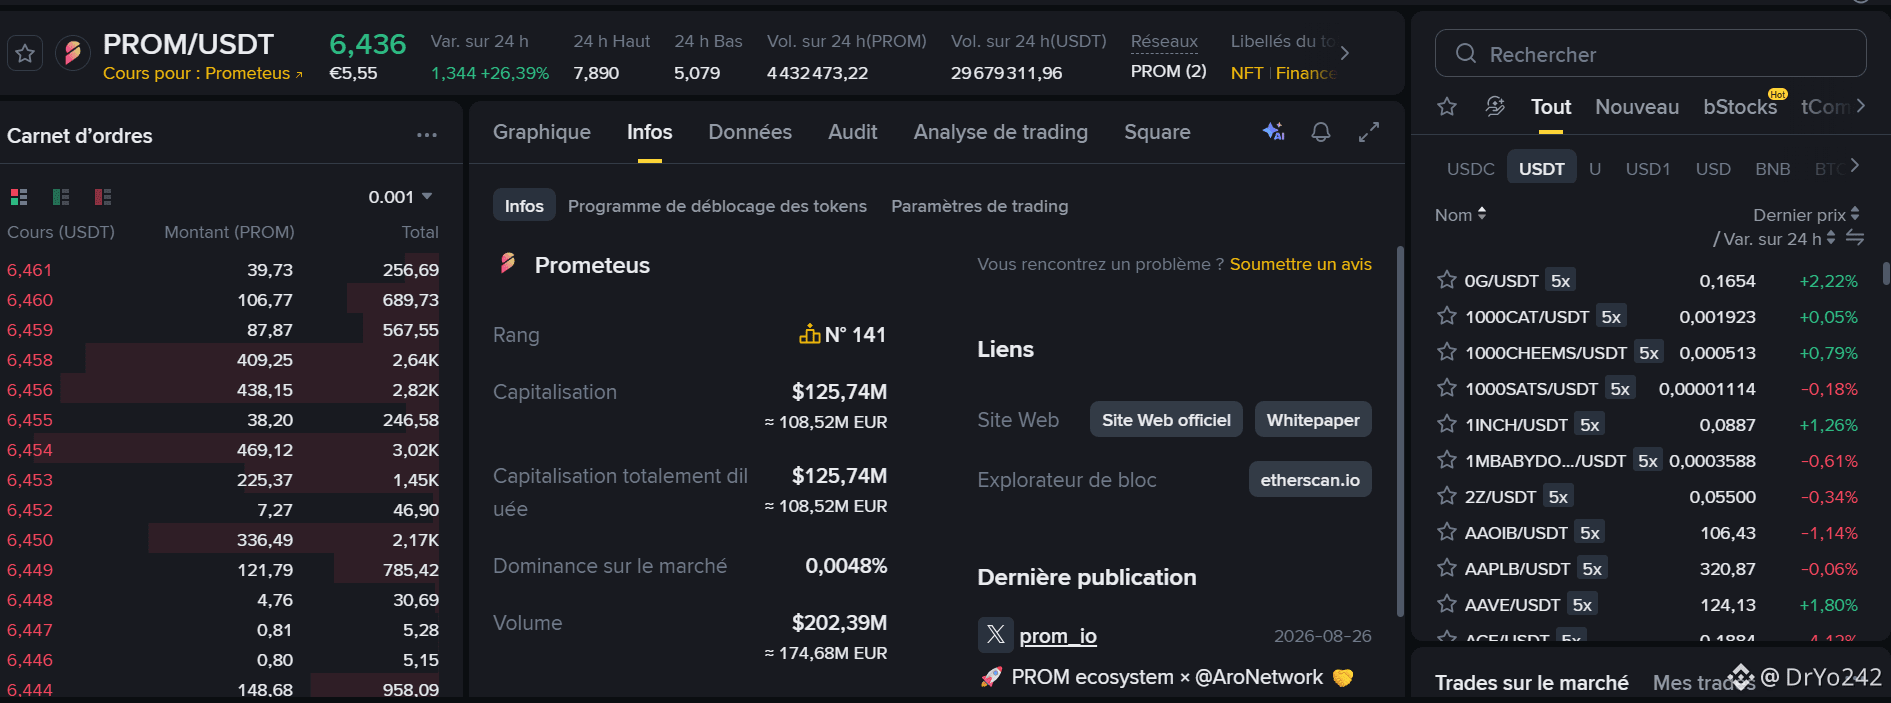Open etherscan.io block explorer

(1310, 480)
